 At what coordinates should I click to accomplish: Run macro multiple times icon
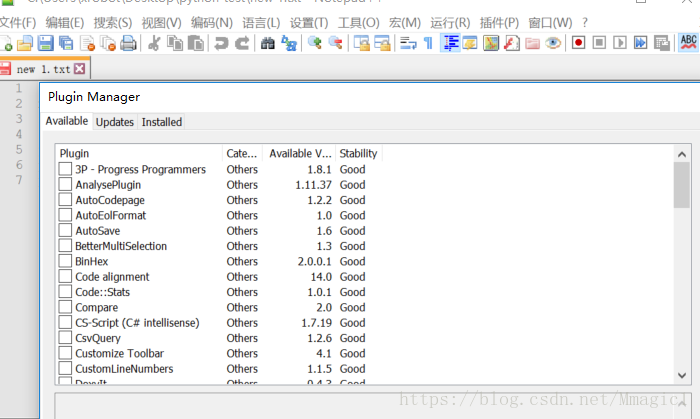click(641, 43)
